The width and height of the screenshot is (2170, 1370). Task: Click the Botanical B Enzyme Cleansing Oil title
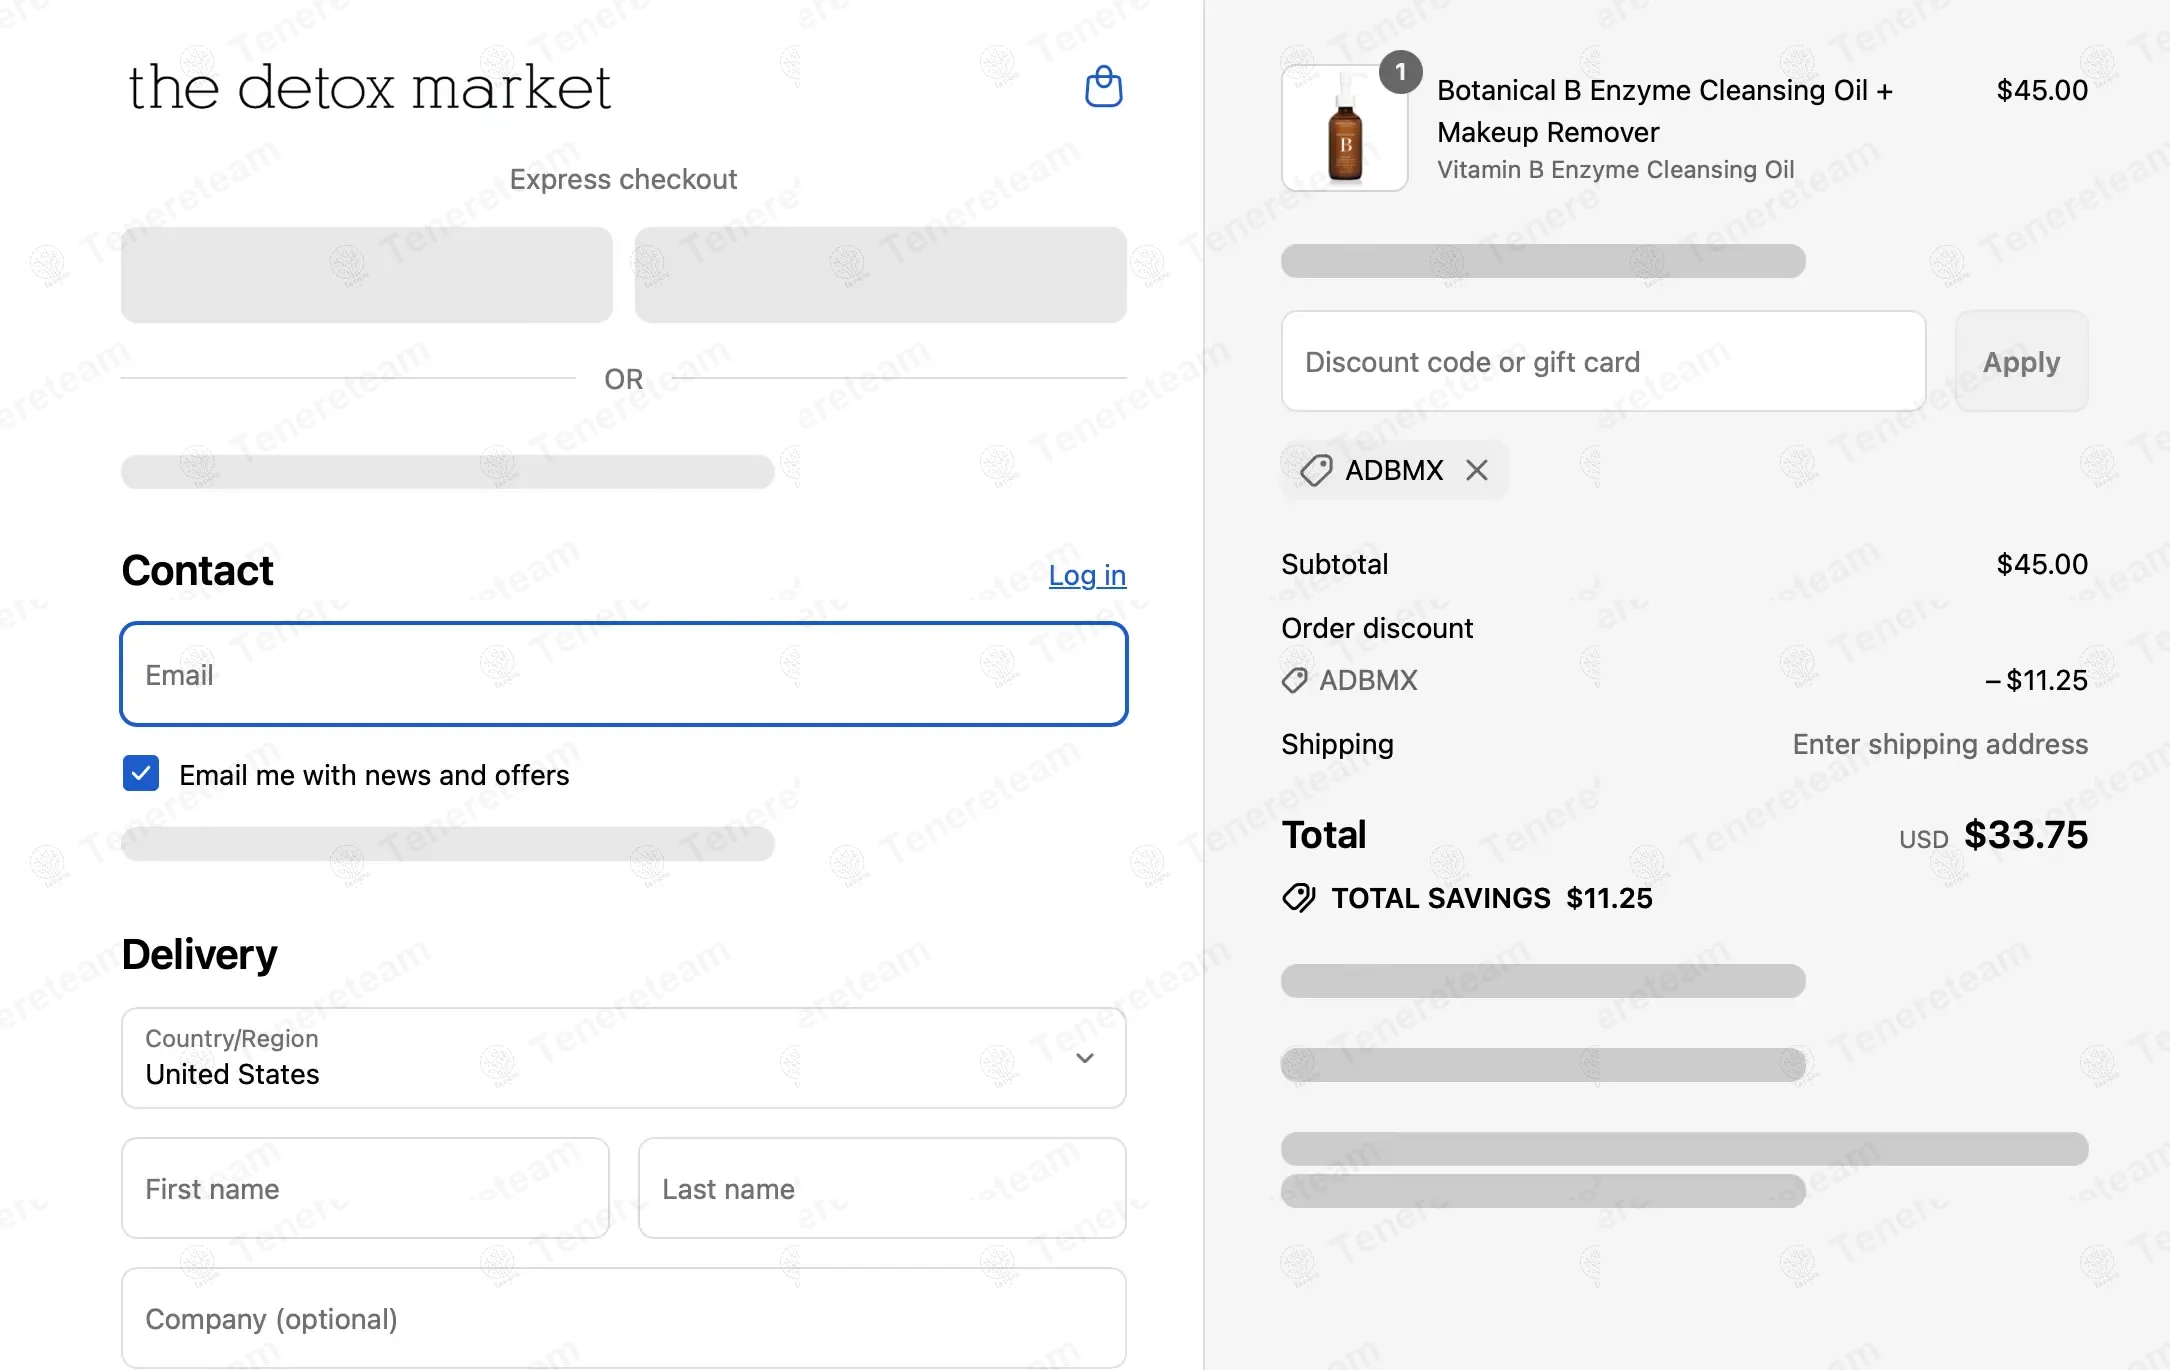1665,111
